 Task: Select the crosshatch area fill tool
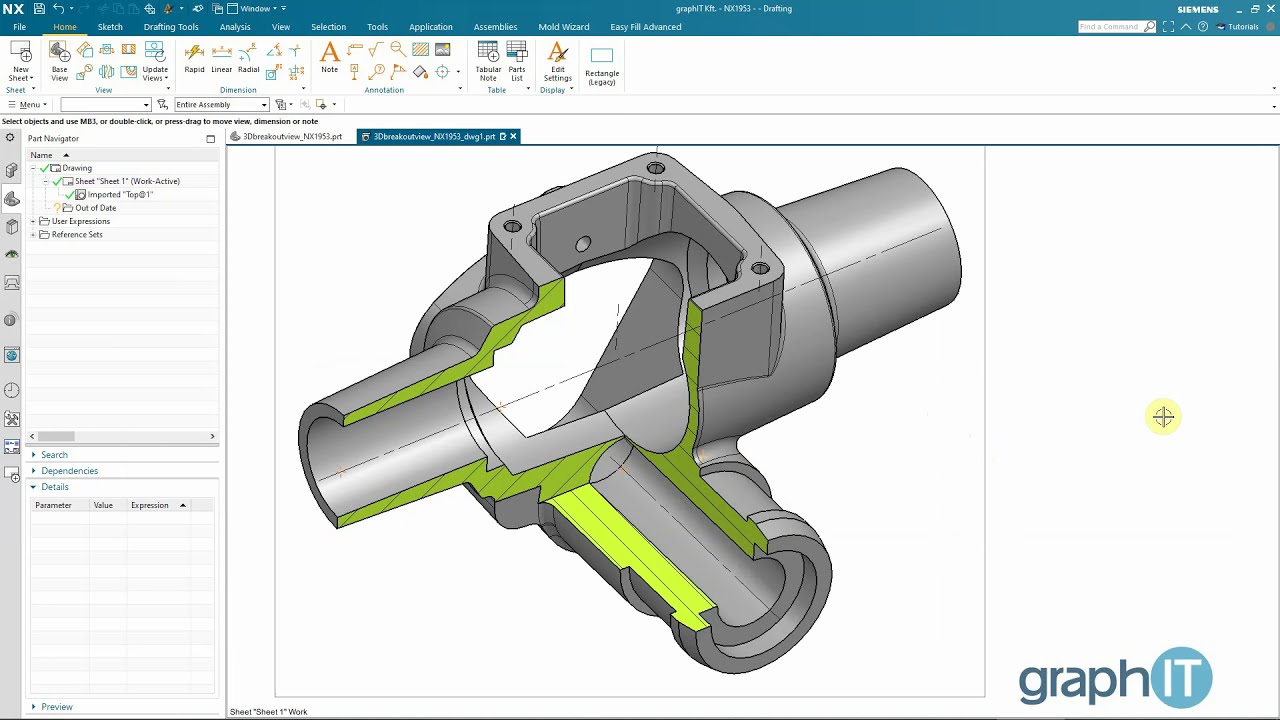(x=420, y=49)
